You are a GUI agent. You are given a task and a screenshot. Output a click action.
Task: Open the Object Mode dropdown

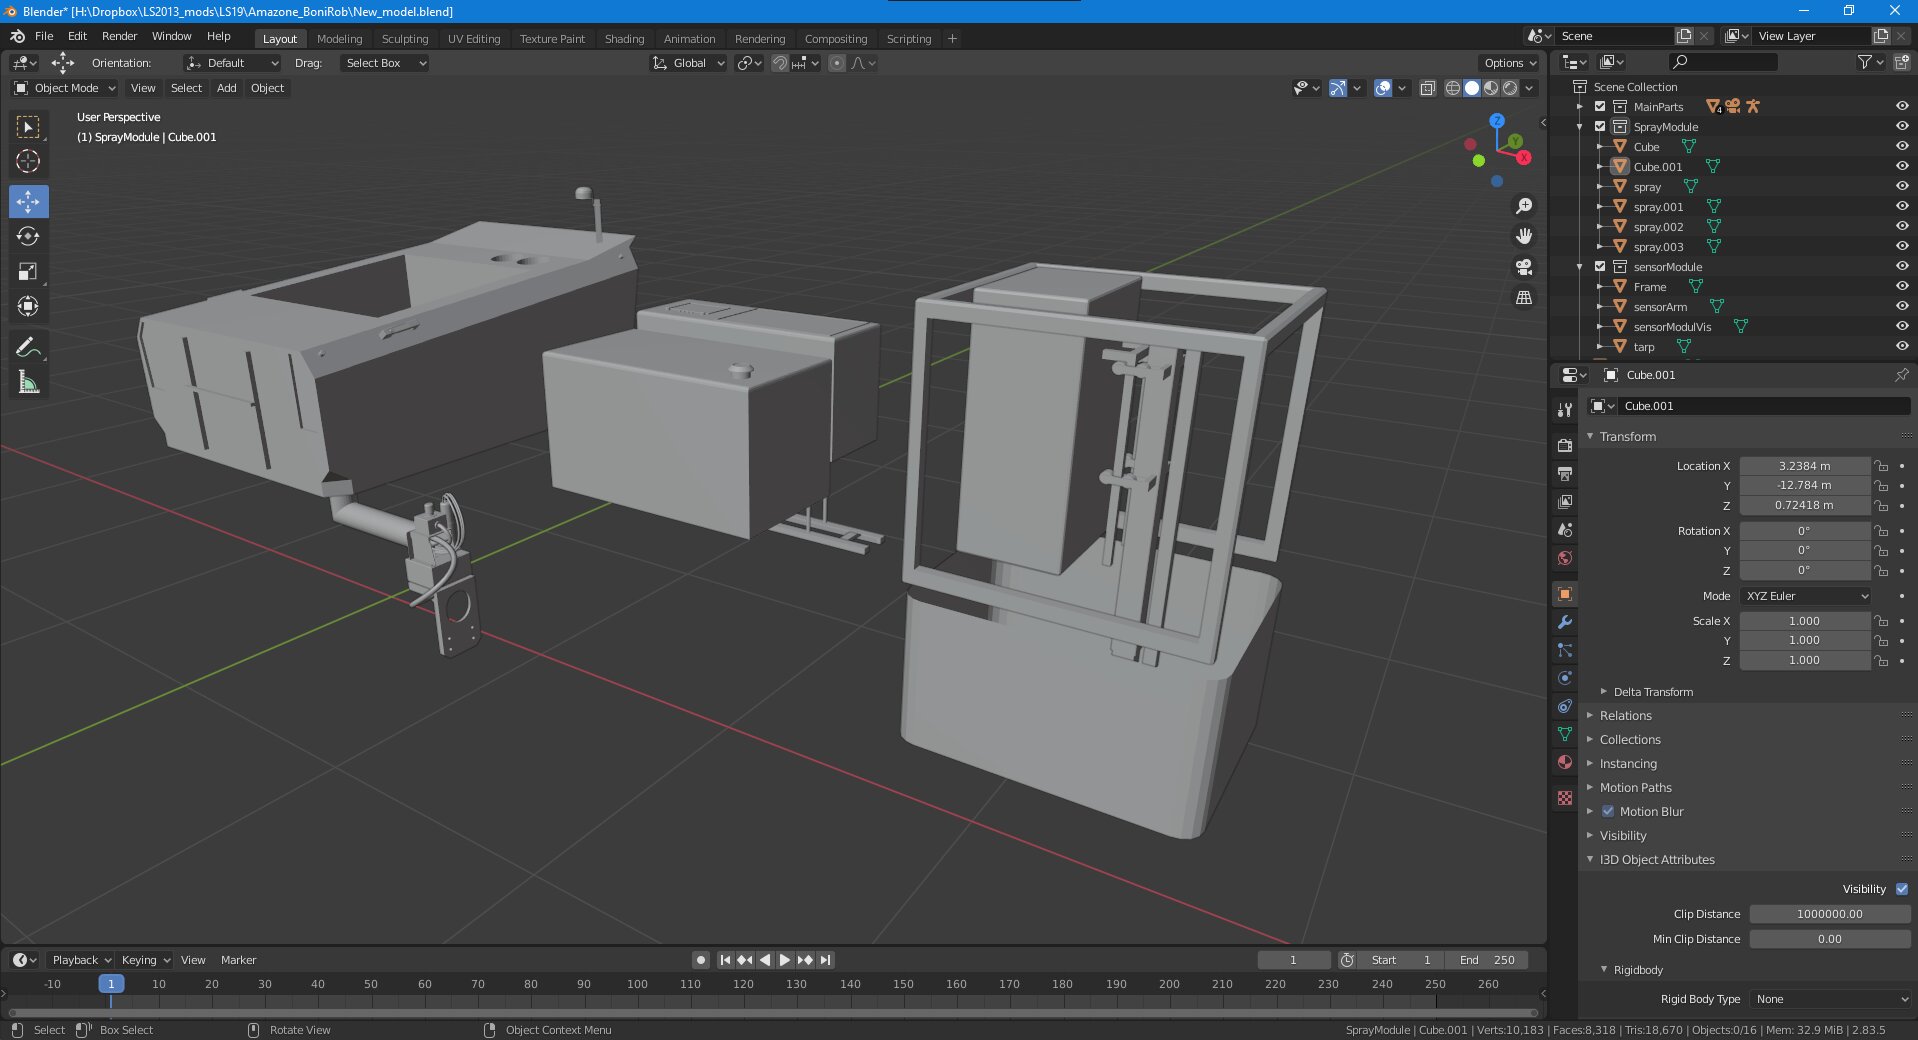tap(66, 88)
